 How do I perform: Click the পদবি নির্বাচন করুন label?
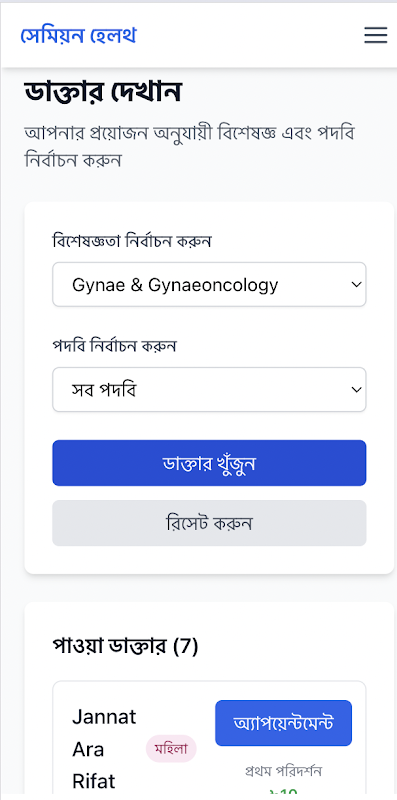click(x=114, y=346)
